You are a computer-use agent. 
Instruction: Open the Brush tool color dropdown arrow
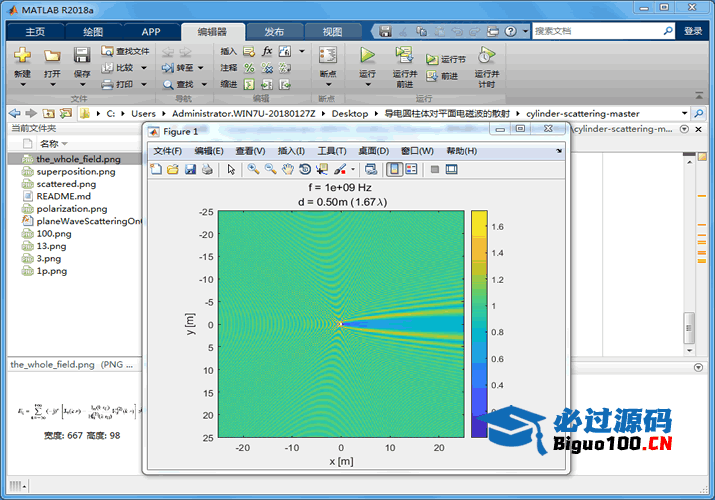[352, 170]
